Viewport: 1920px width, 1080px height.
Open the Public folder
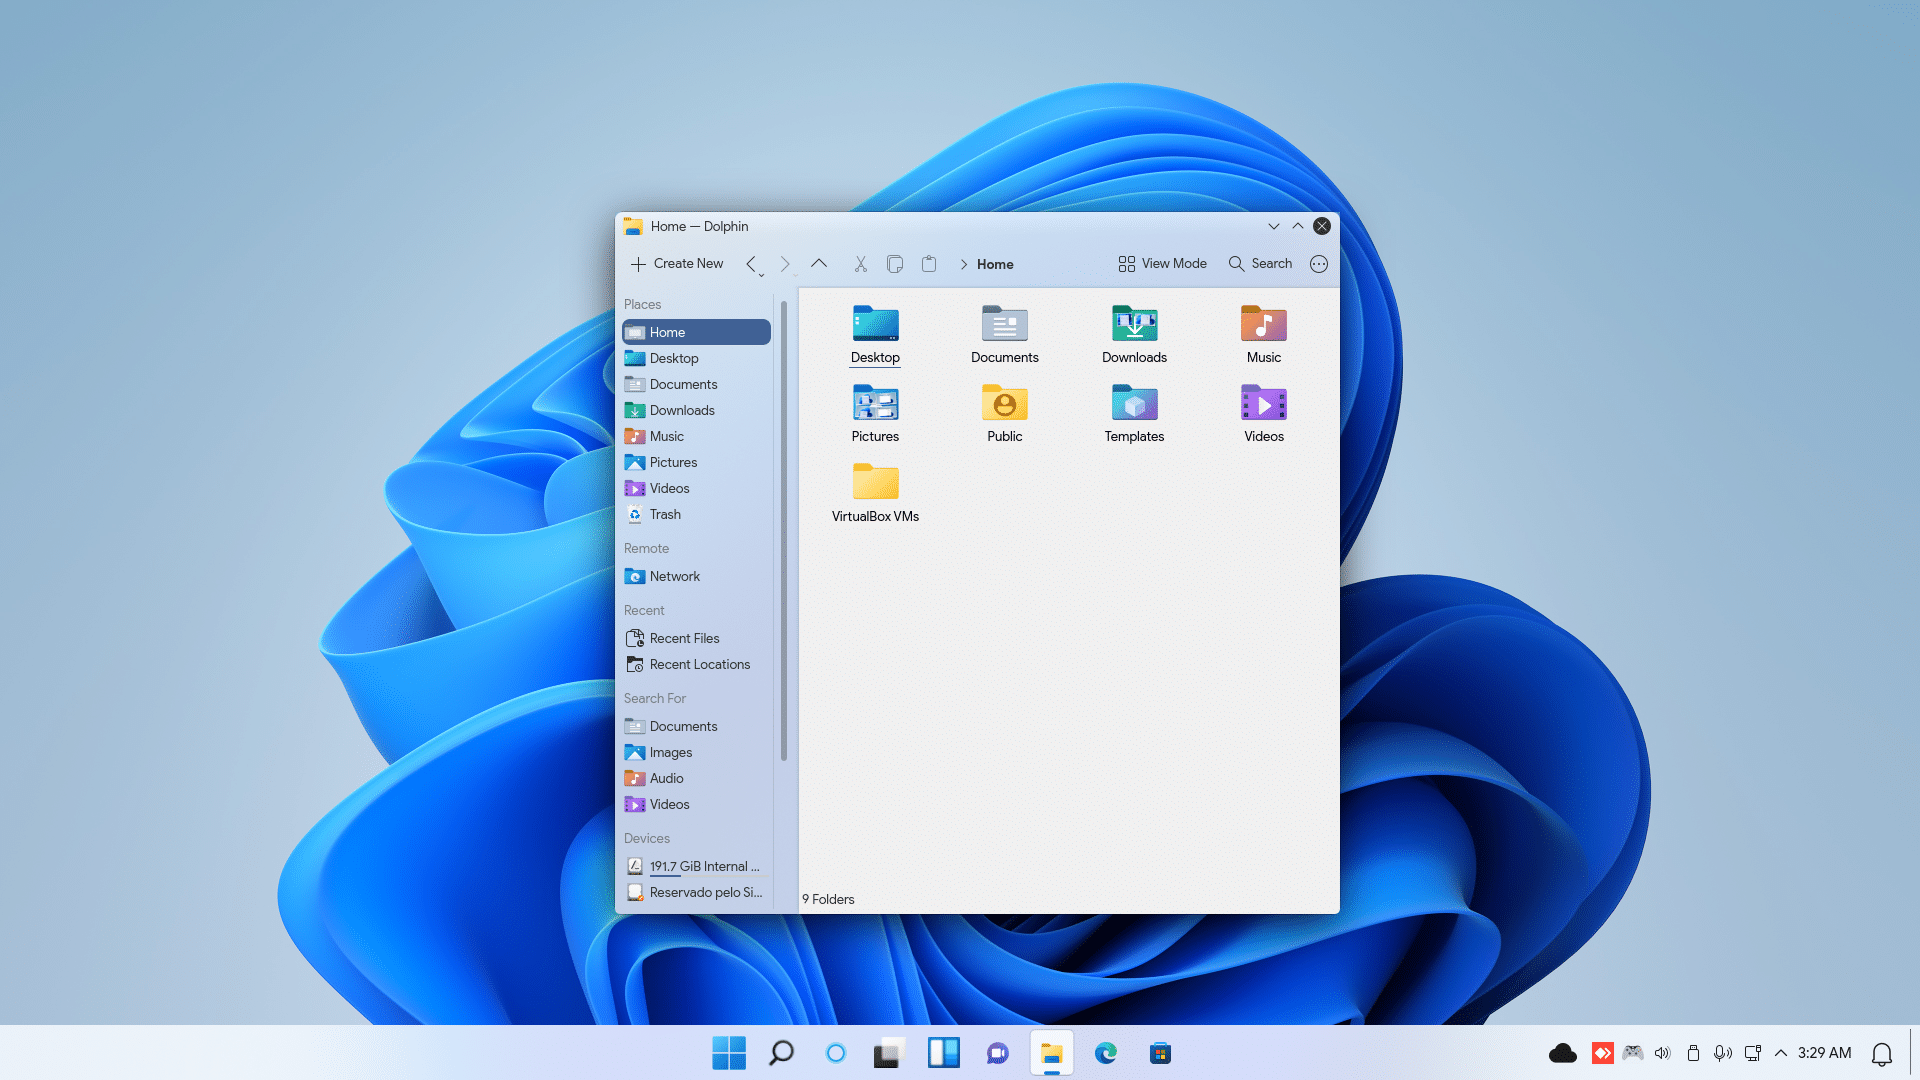(1005, 411)
